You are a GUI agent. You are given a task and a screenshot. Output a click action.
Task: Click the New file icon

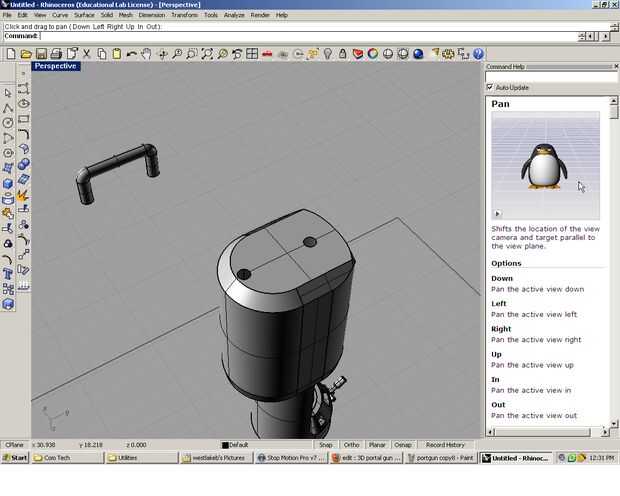(x=9, y=54)
